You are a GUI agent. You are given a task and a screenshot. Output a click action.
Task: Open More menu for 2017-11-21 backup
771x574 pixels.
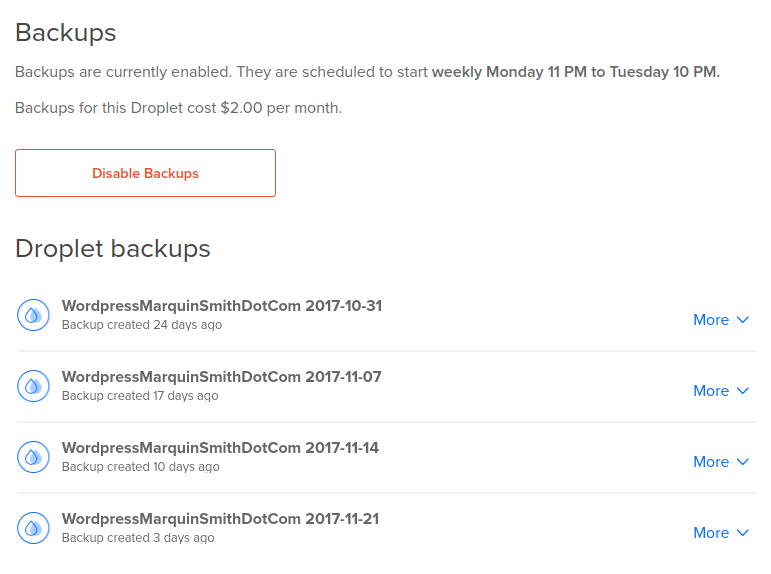tap(721, 533)
